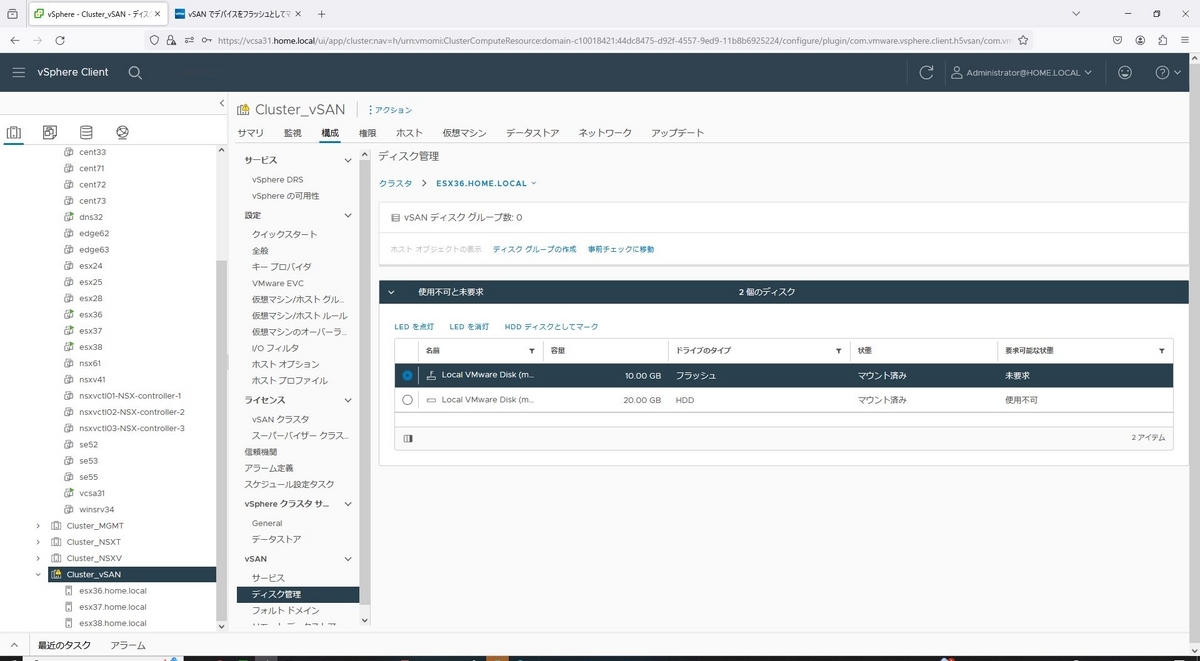The width and height of the screenshot is (1200, 661).
Task: Collapse the 設定 section
Action: [348, 215]
